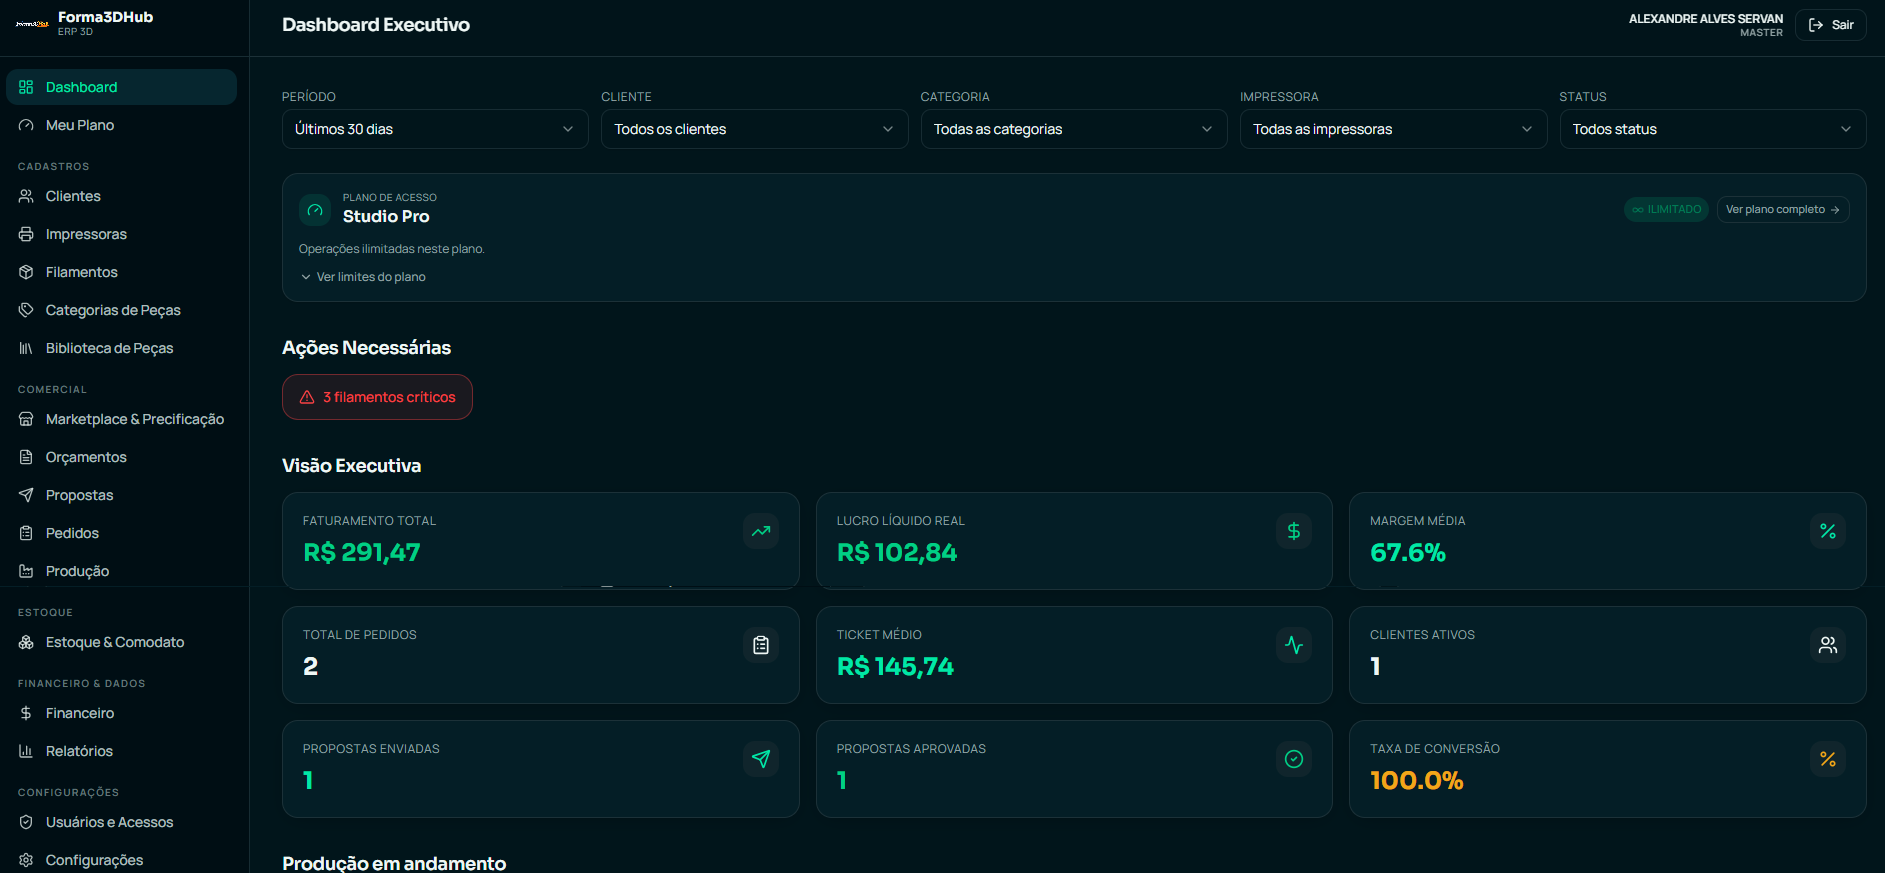The width and height of the screenshot is (1885, 873).
Task: Click the Produção factory icon
Action: pyautogui.click(x=26, y=571)
